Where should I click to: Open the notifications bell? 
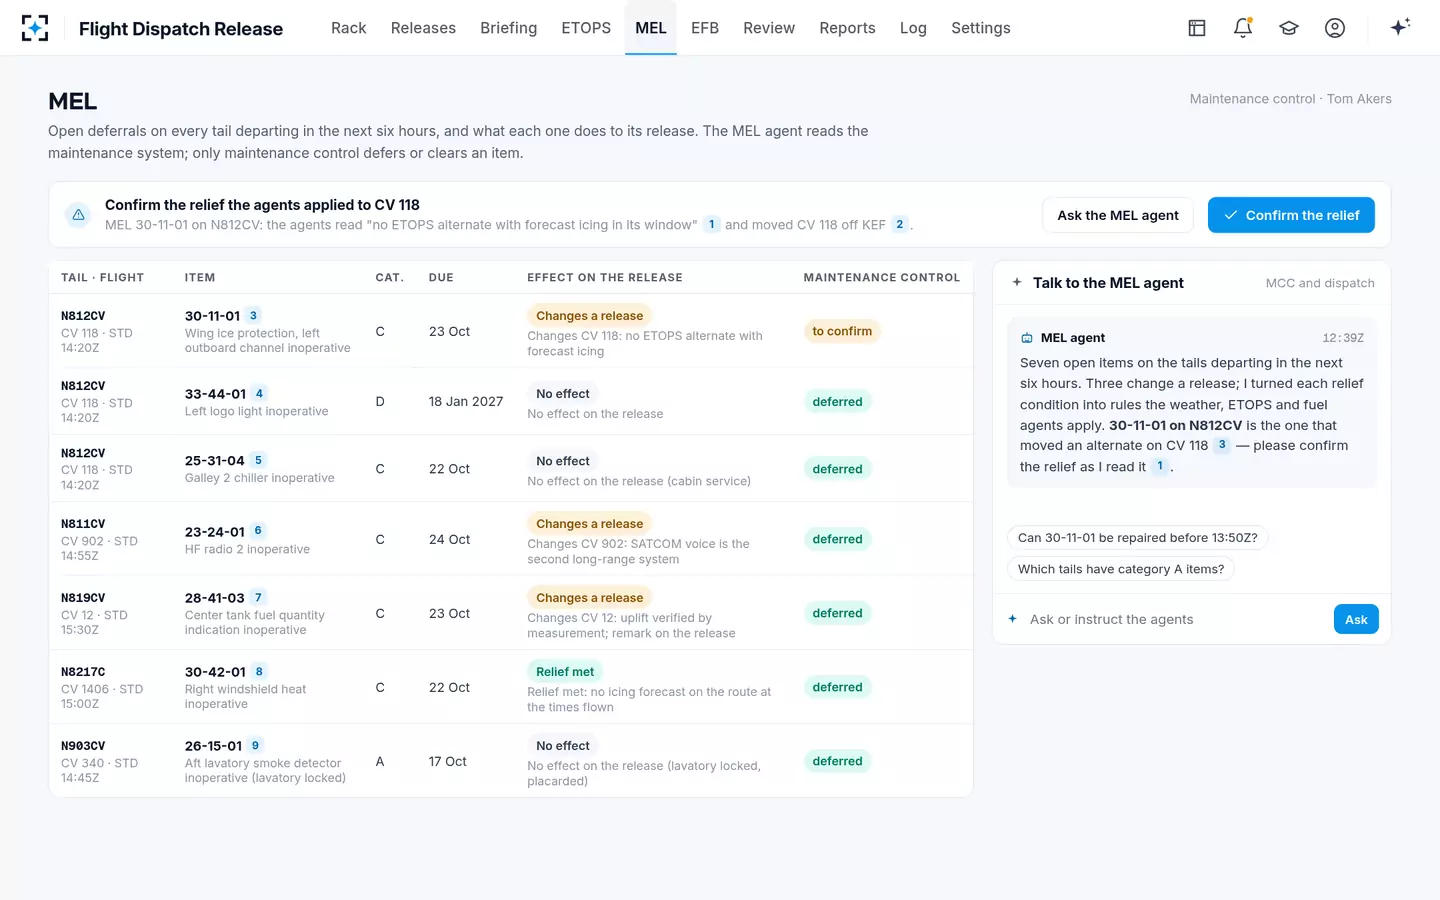(x=1243, y=28)
